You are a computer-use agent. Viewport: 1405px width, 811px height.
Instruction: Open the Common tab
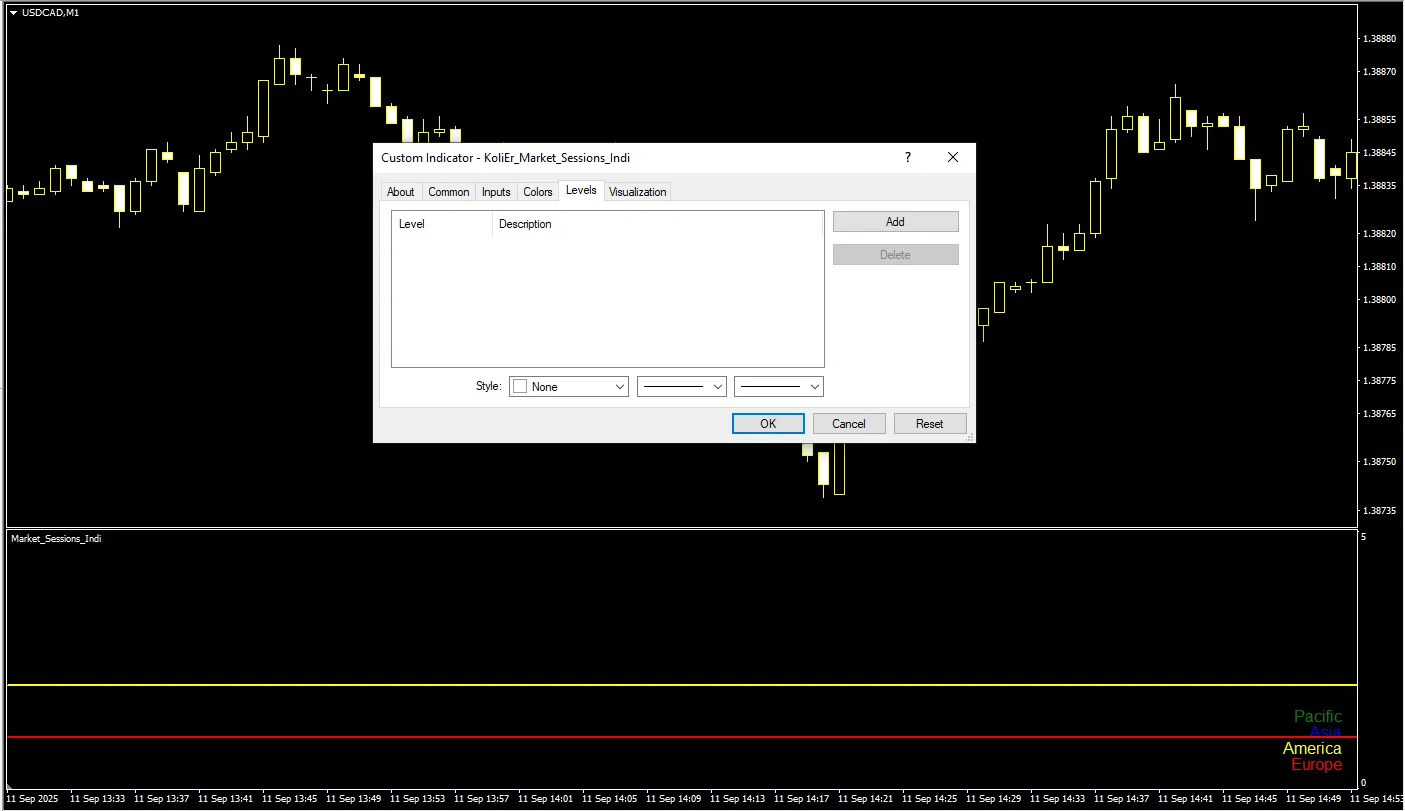coord(448,192)
